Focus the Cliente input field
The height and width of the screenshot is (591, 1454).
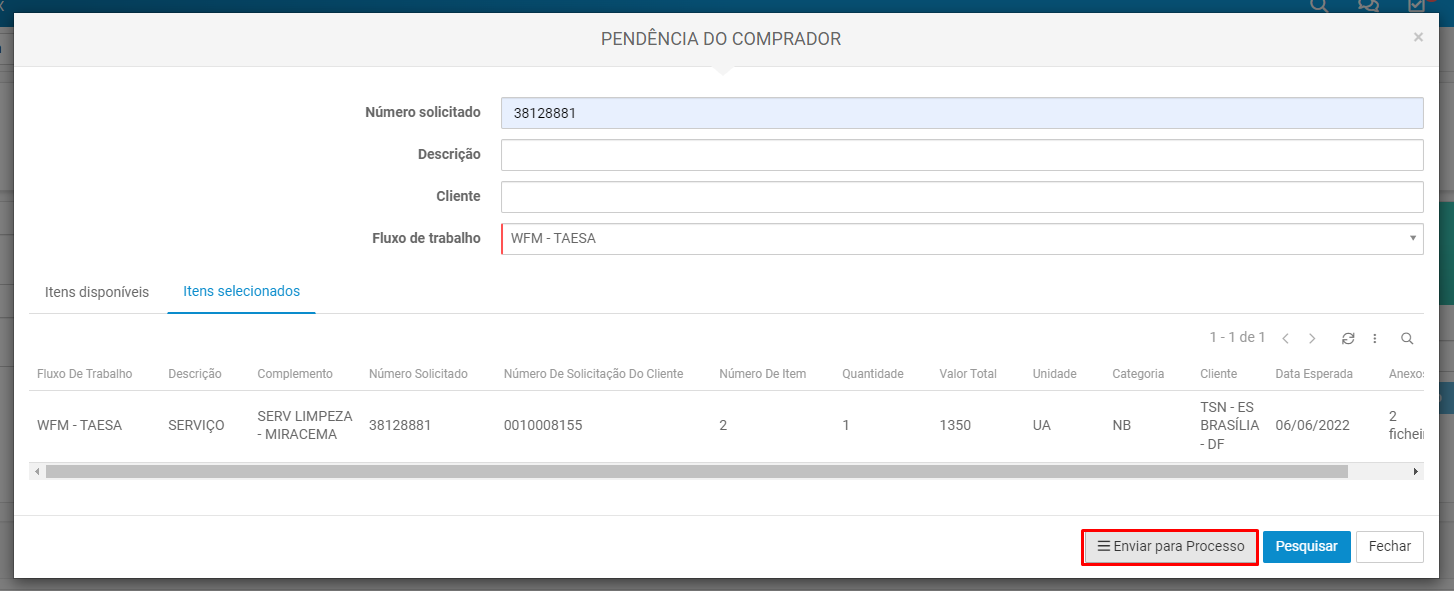point(963,196)
